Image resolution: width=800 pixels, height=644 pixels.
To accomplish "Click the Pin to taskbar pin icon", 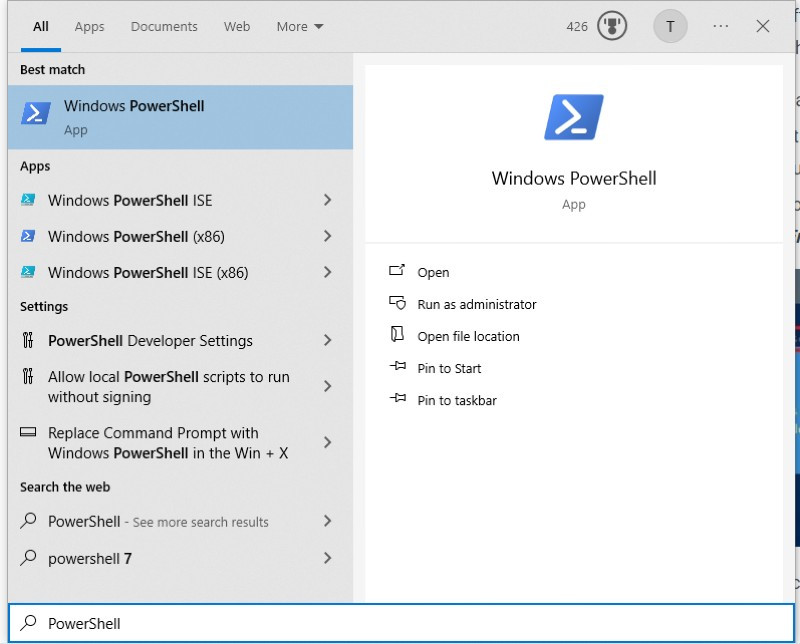I will tap(397, 399).
